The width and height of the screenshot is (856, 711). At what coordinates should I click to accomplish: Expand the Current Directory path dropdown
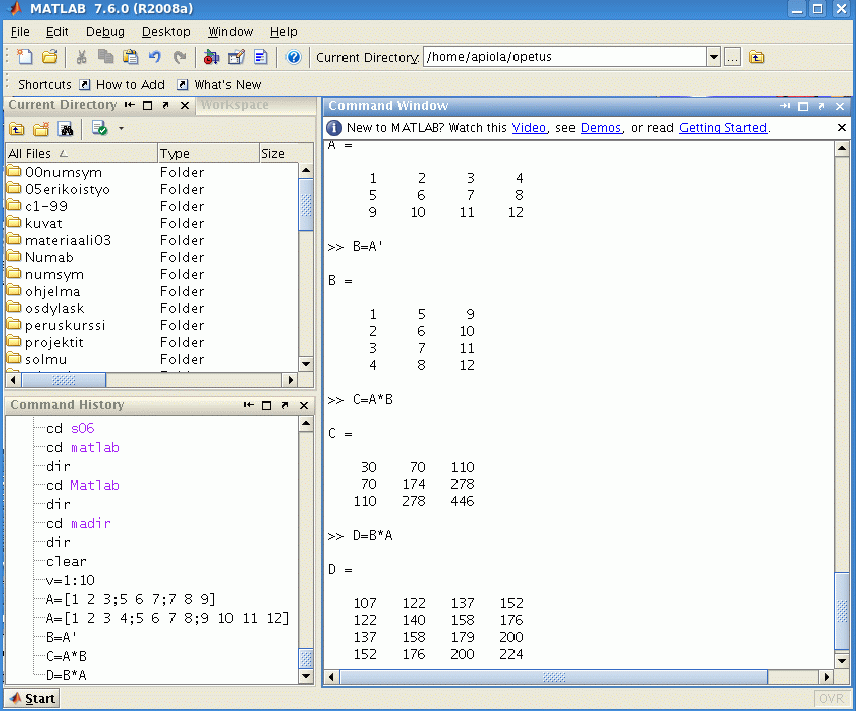coord(714,57)
